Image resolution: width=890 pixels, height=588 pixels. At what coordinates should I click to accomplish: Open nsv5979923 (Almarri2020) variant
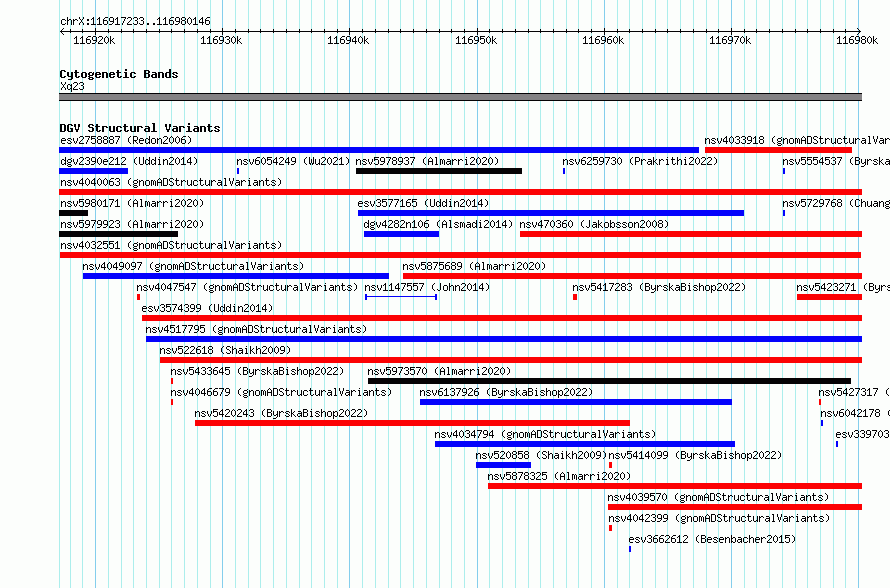[132, 224]
